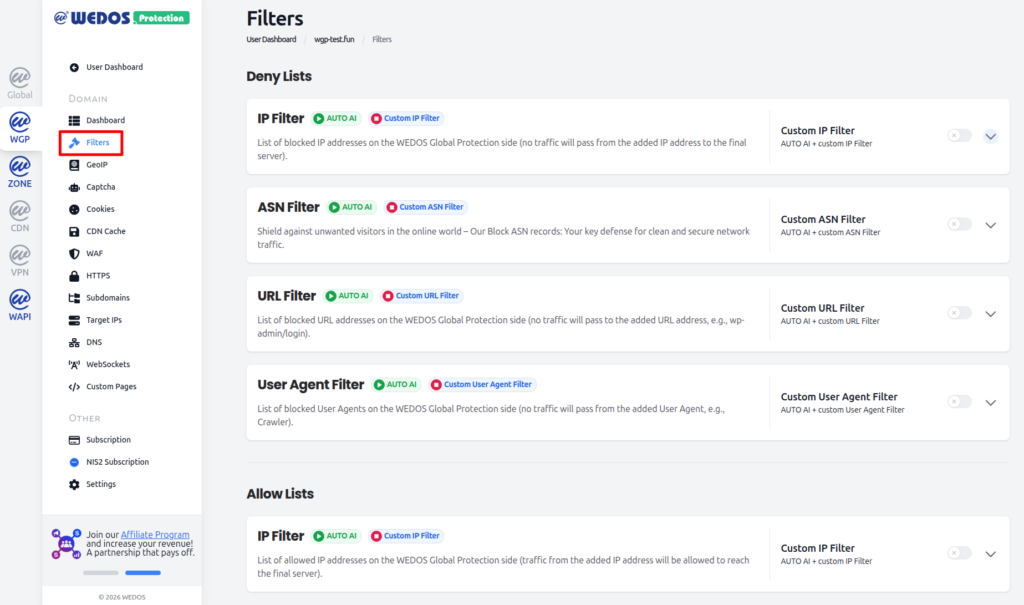The width and height of the screenshot is (1024, 605).
Task: Enable the Custom User Agent Filter toggle
Action: point(959,401)
